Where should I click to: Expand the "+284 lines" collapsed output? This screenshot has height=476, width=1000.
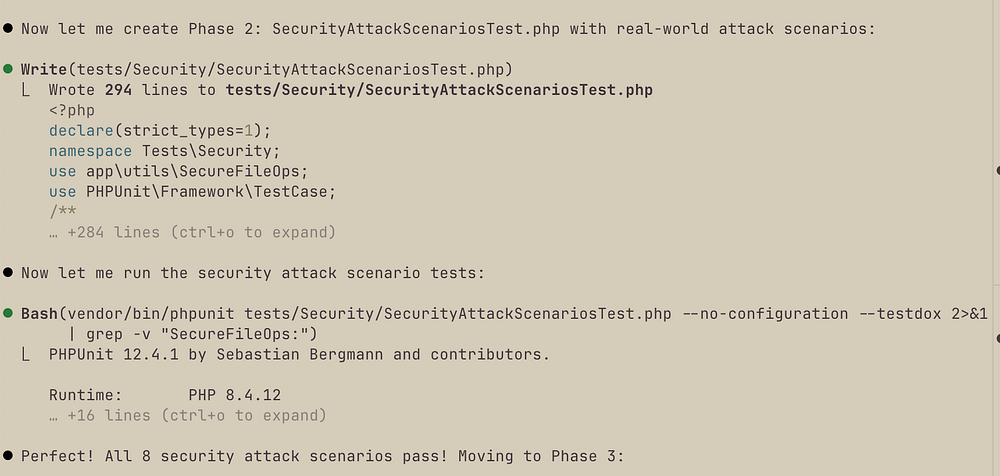coord(192,232)
